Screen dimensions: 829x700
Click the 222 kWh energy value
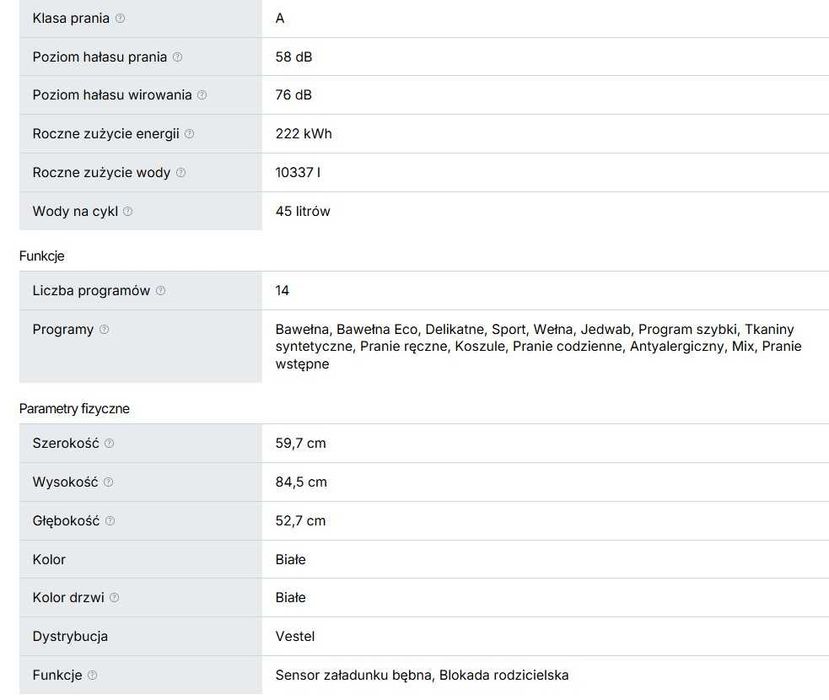304,133
